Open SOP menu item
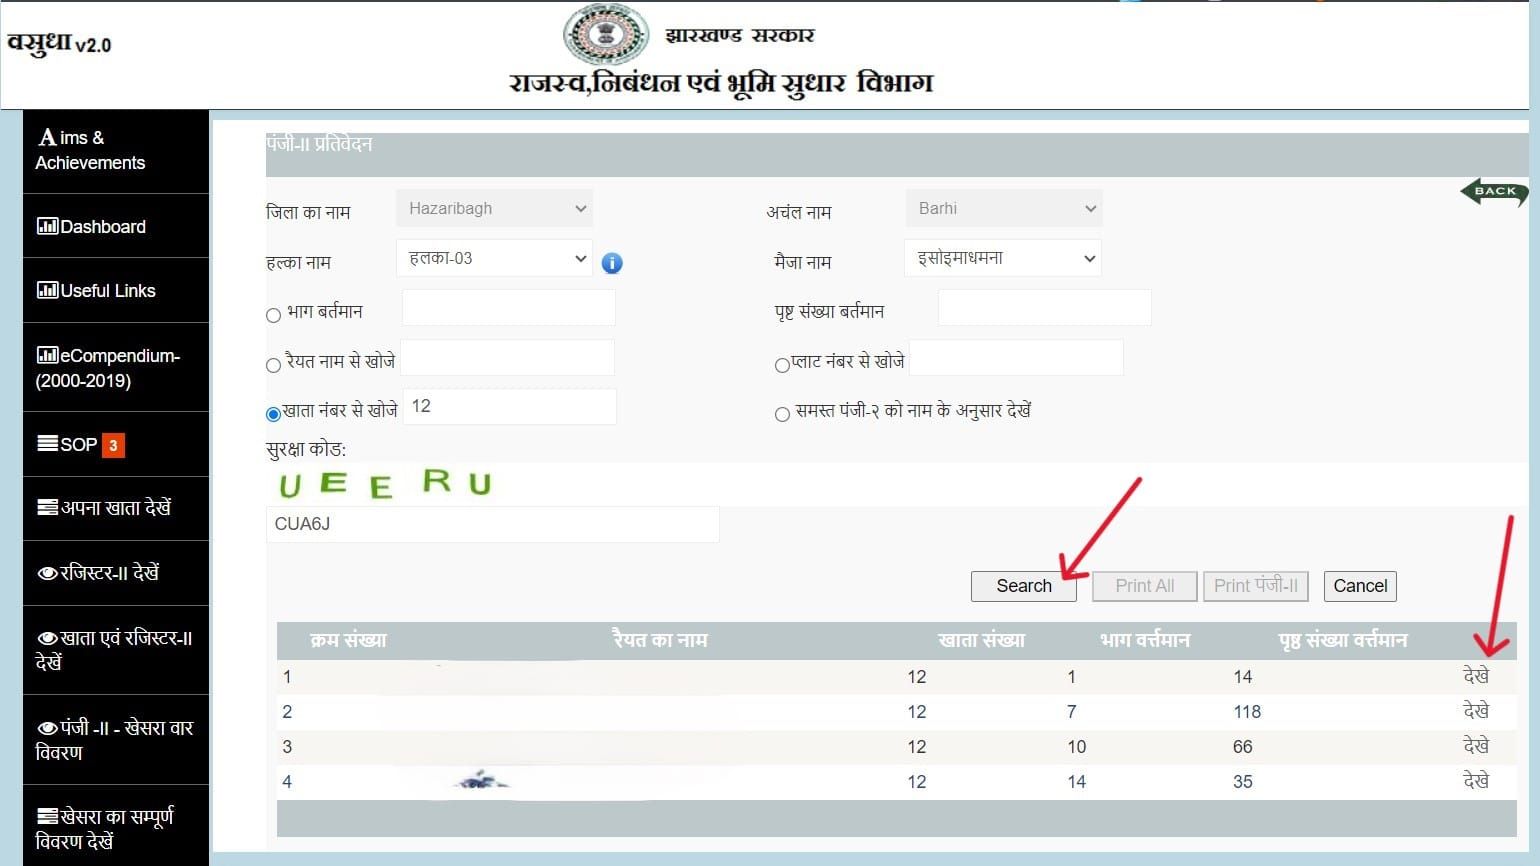This screenshot has height=866, width=1540. [116, 444]
